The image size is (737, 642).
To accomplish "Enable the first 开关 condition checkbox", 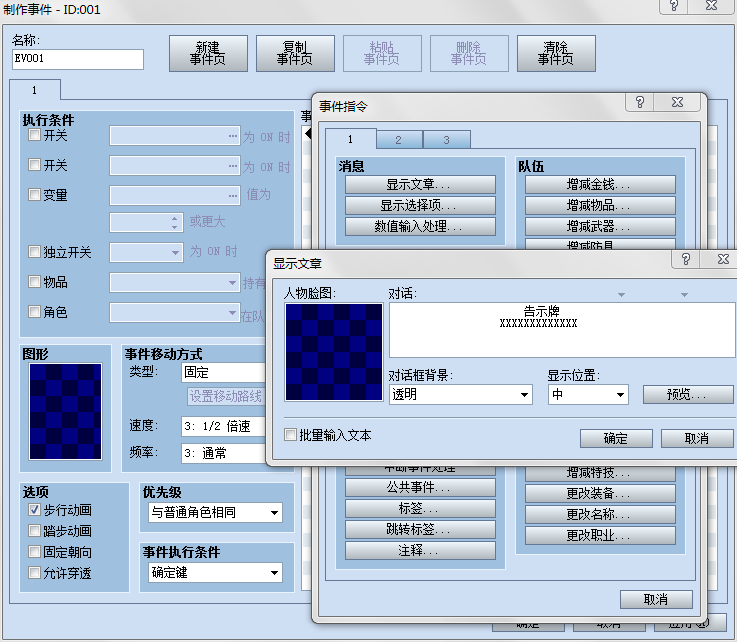I will click(34, 135).
